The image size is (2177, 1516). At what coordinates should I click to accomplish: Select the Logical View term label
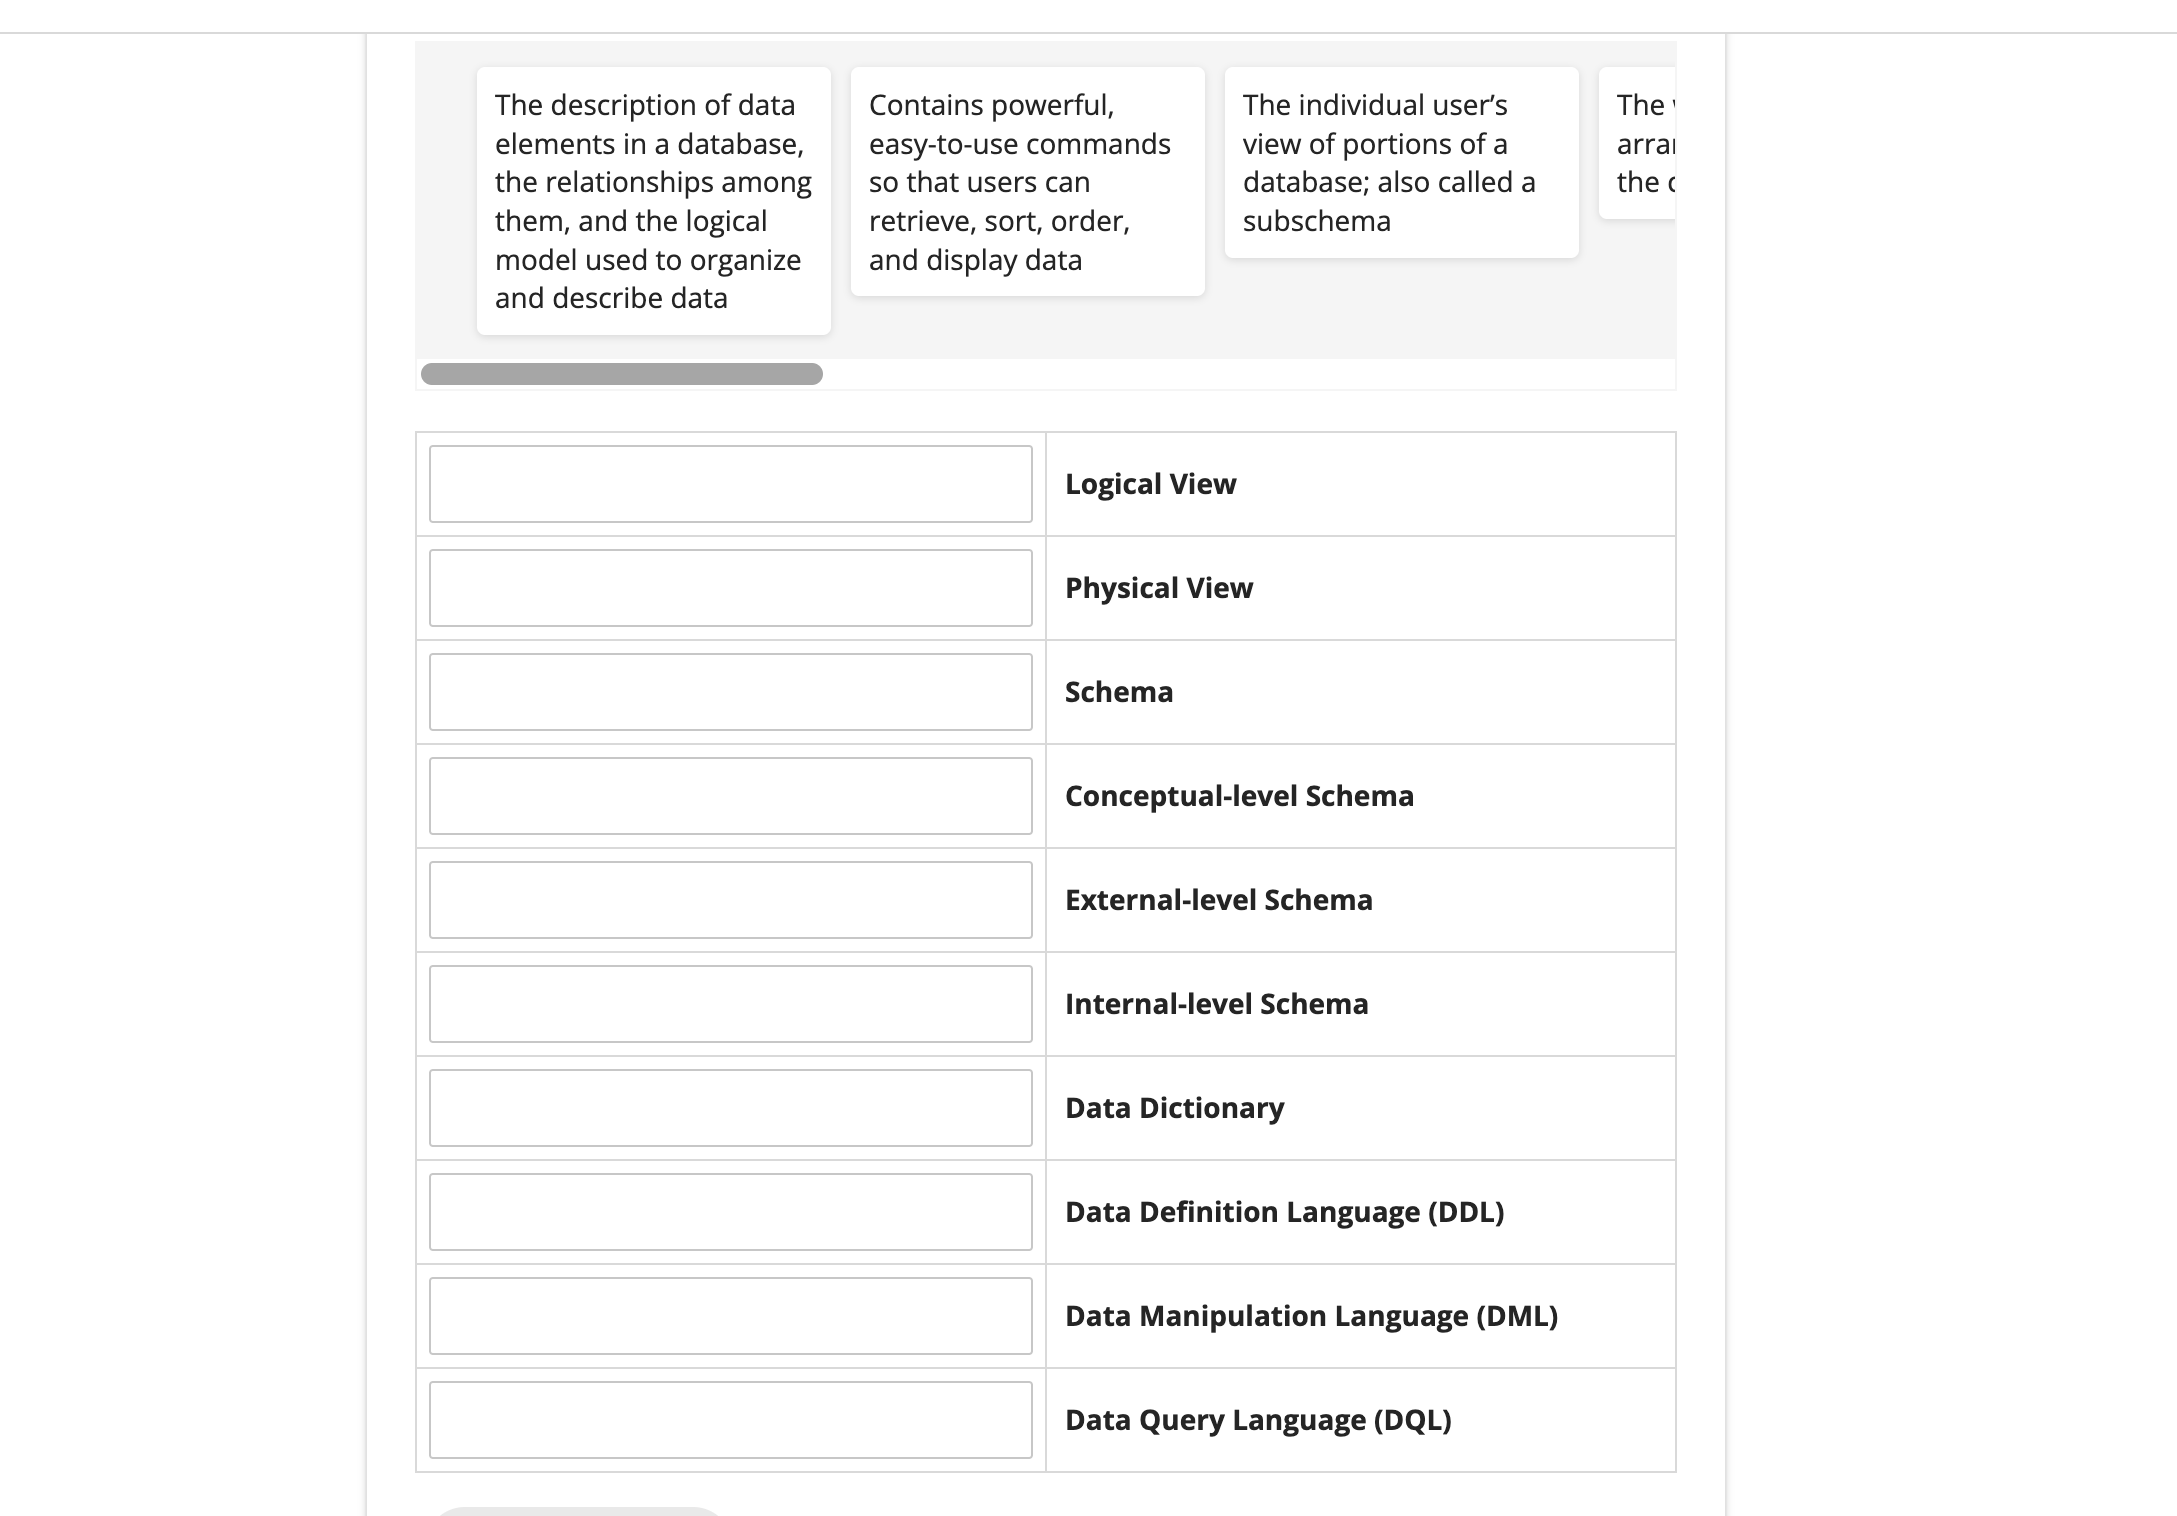tap(1149, 484)
